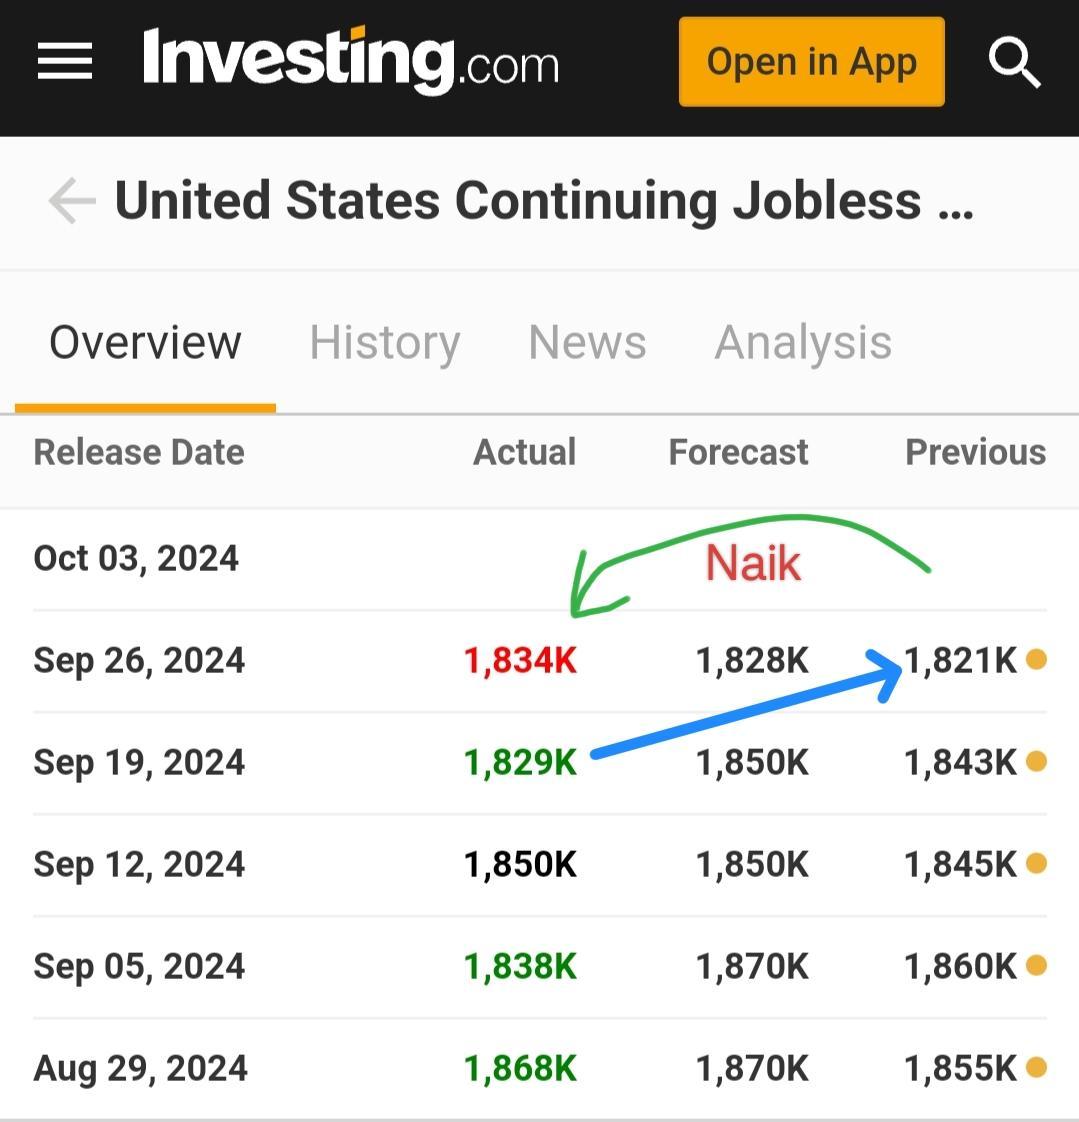Select the Oct 03, 2024 release date

point(136,559)
